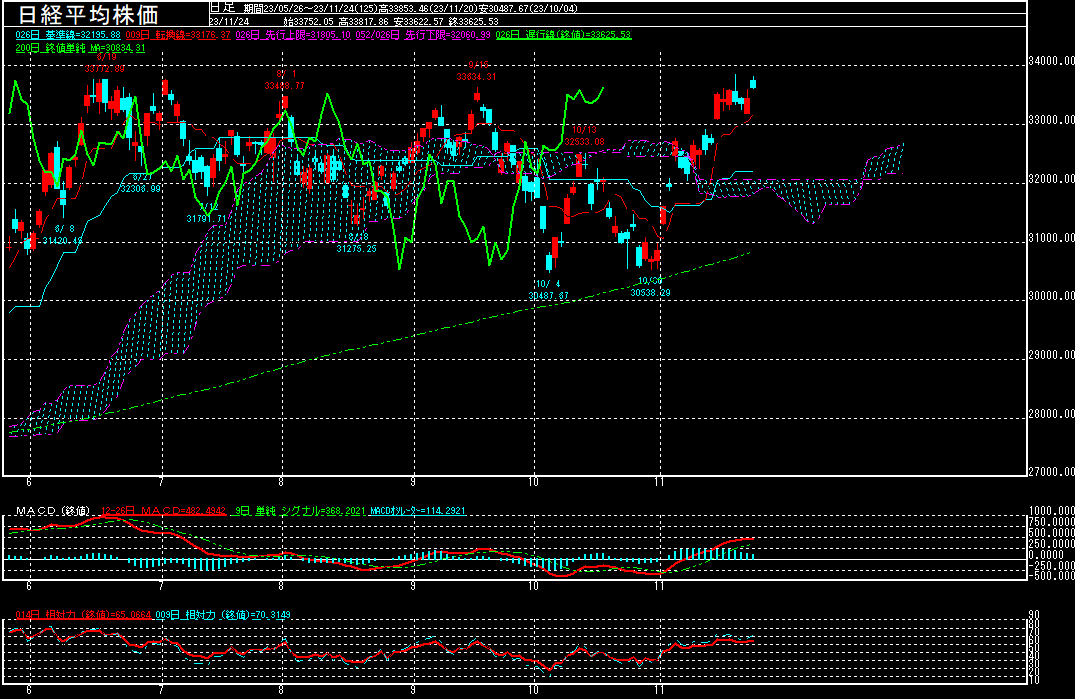Click the 32000.00 price axis label

[1051, 179]
